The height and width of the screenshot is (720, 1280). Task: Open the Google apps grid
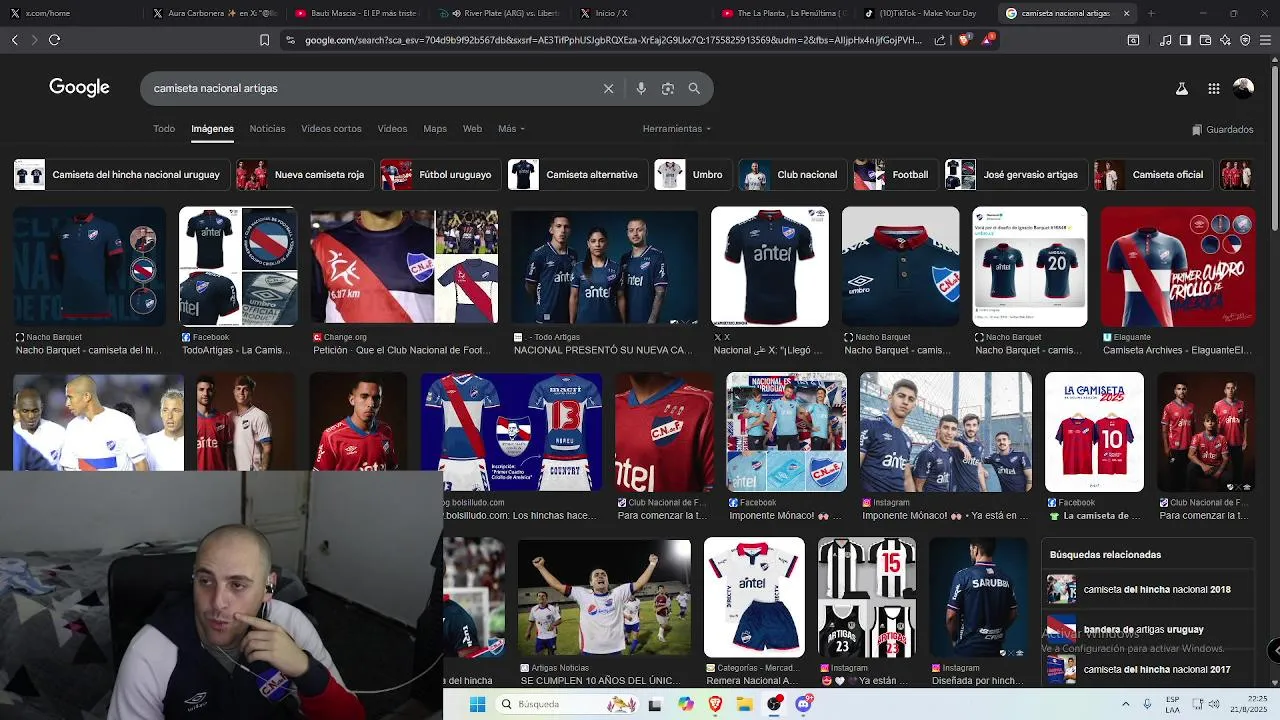[x=1213, y=88]
